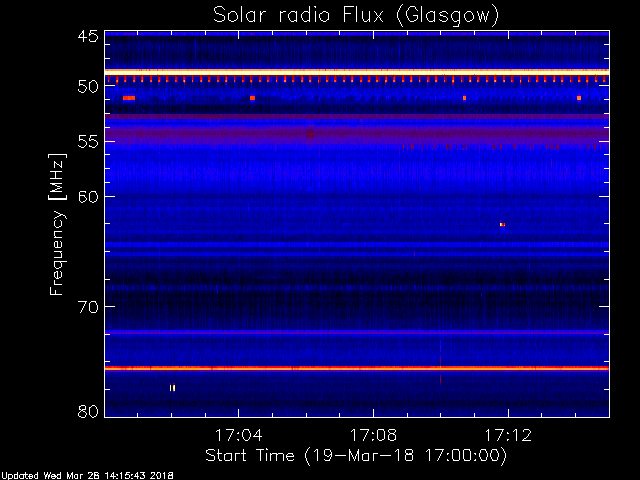The width and height of the screenshot is (640, 480).
Task: Click the bright white emission band near 49 MHz
Action: pos(357,72)
